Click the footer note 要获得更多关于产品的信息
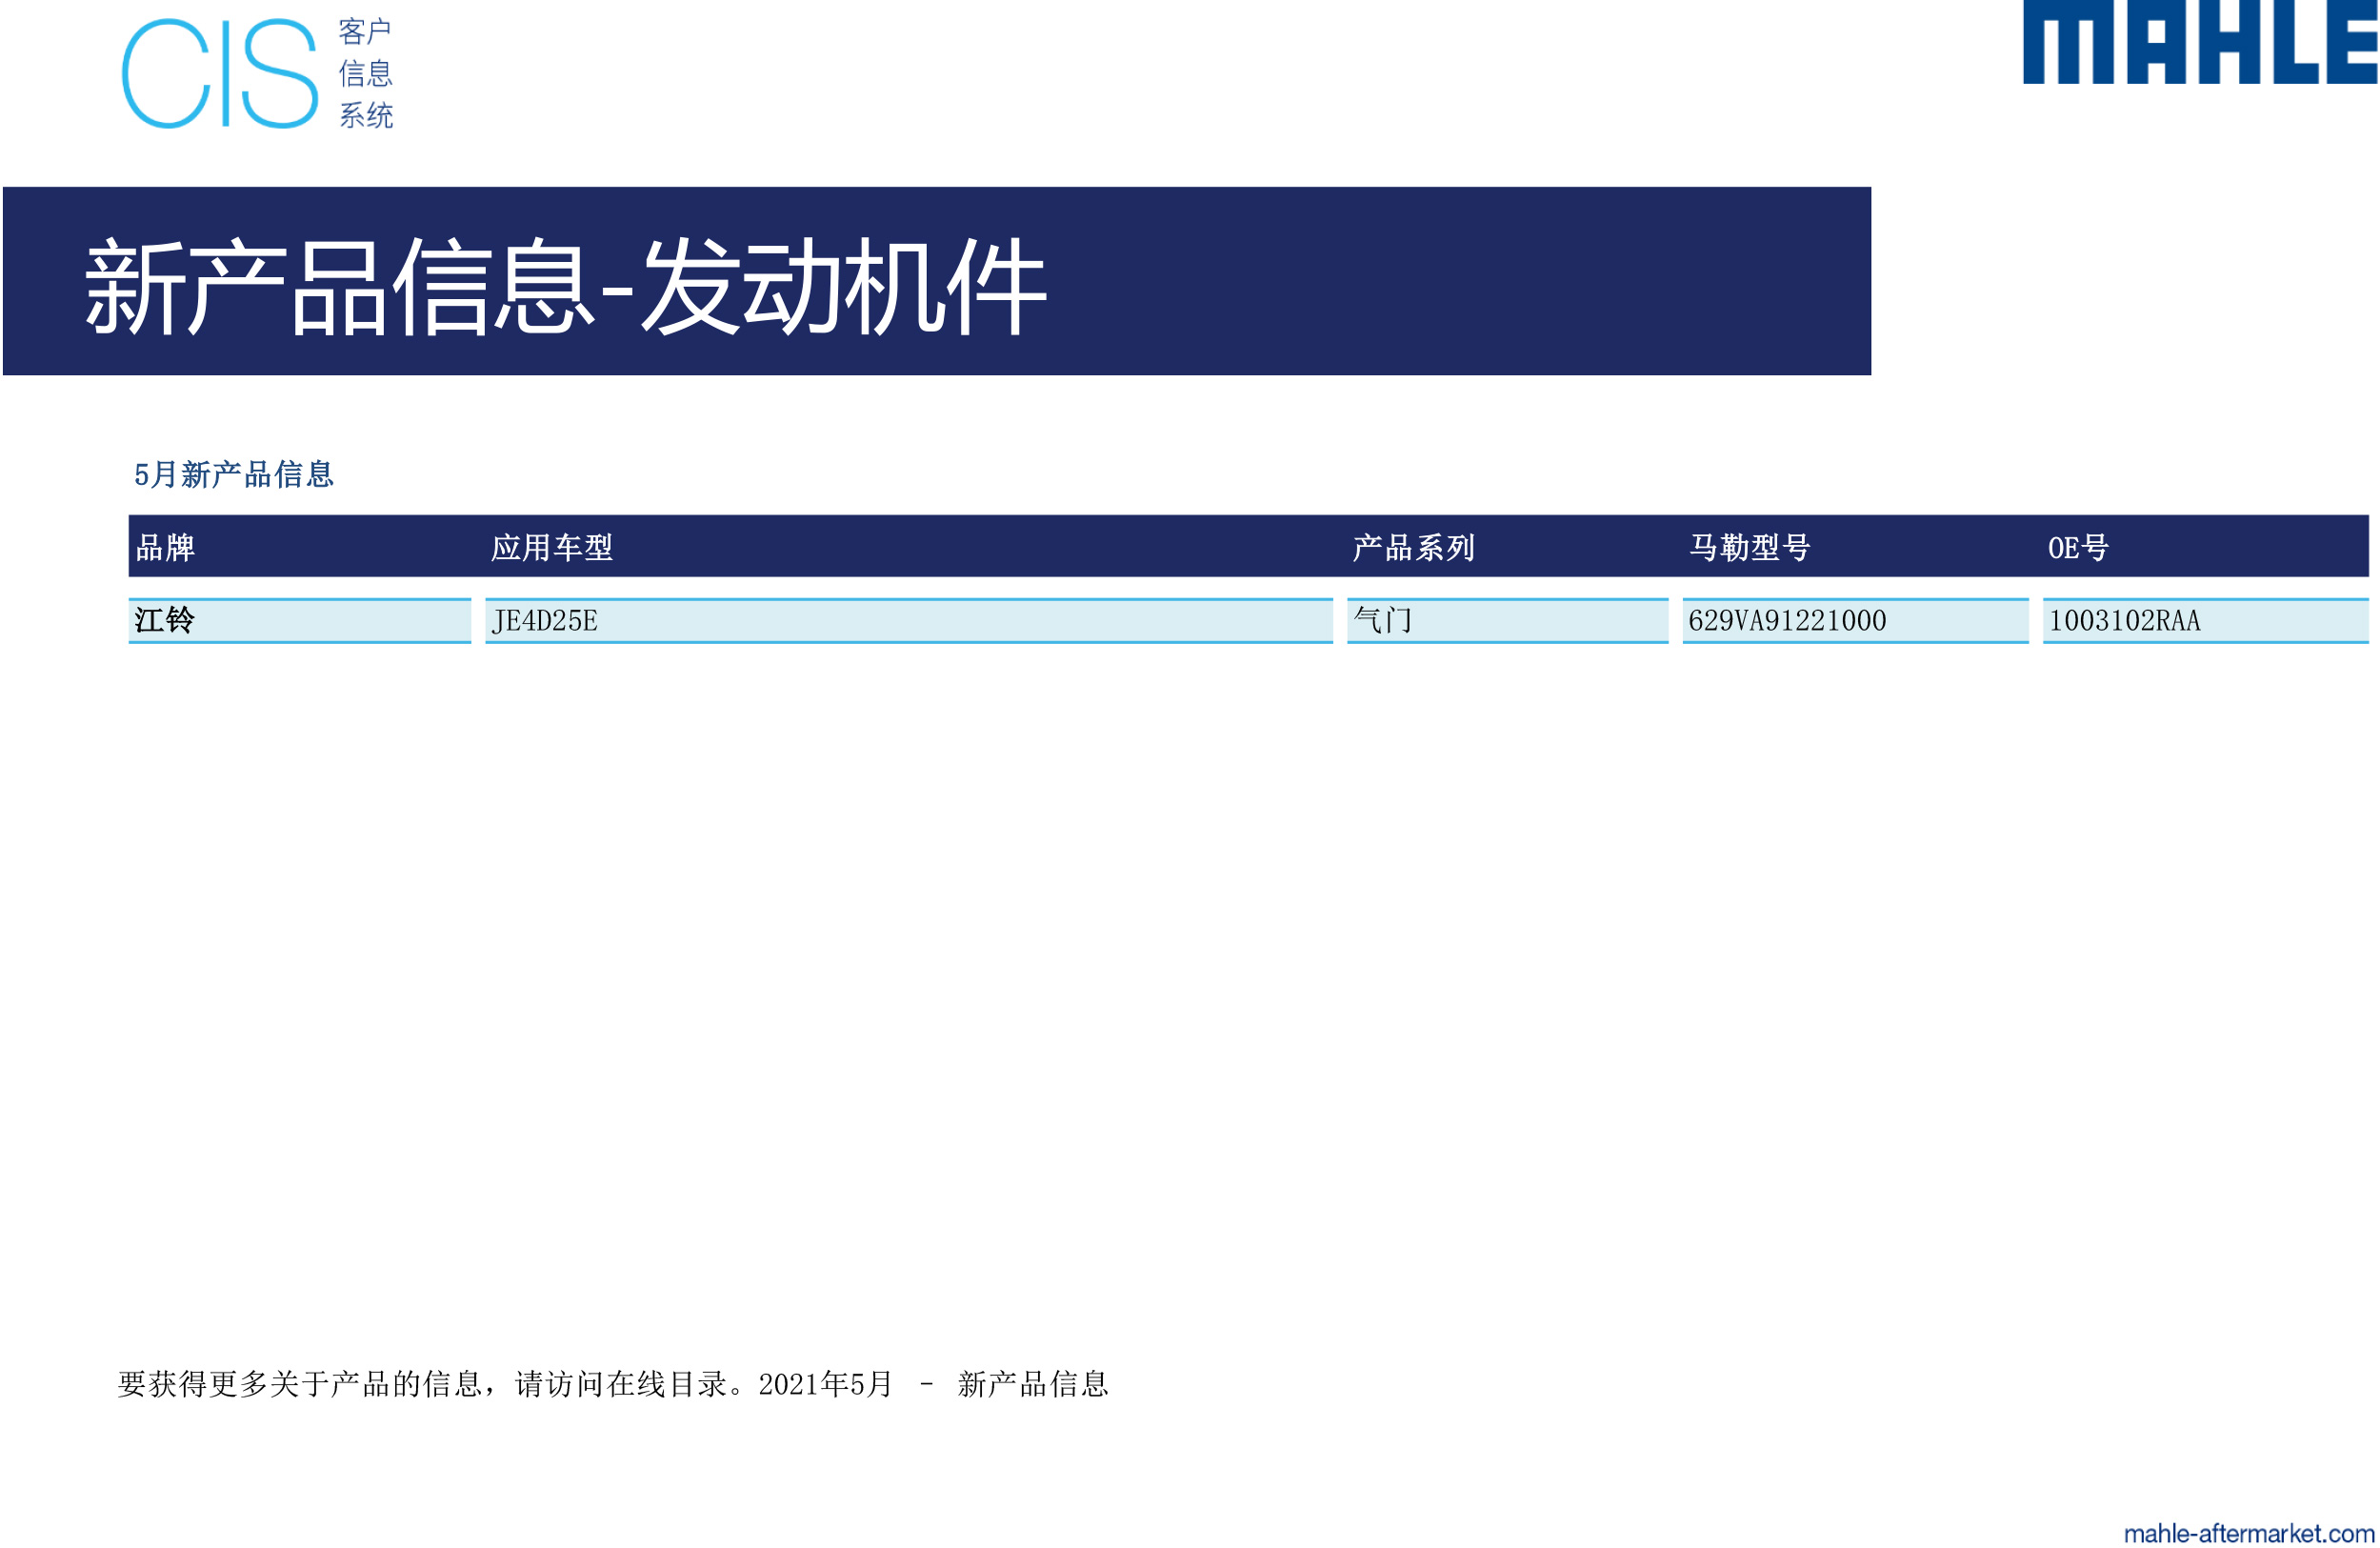This screenshot has height=1548, width=2380. point(613,1384)
